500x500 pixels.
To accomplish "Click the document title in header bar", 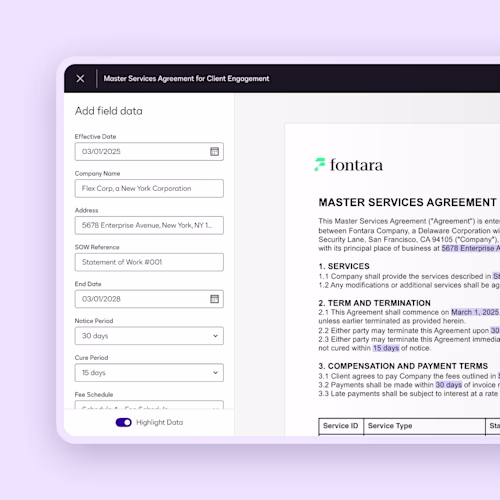I will click(x=186, y=79).
